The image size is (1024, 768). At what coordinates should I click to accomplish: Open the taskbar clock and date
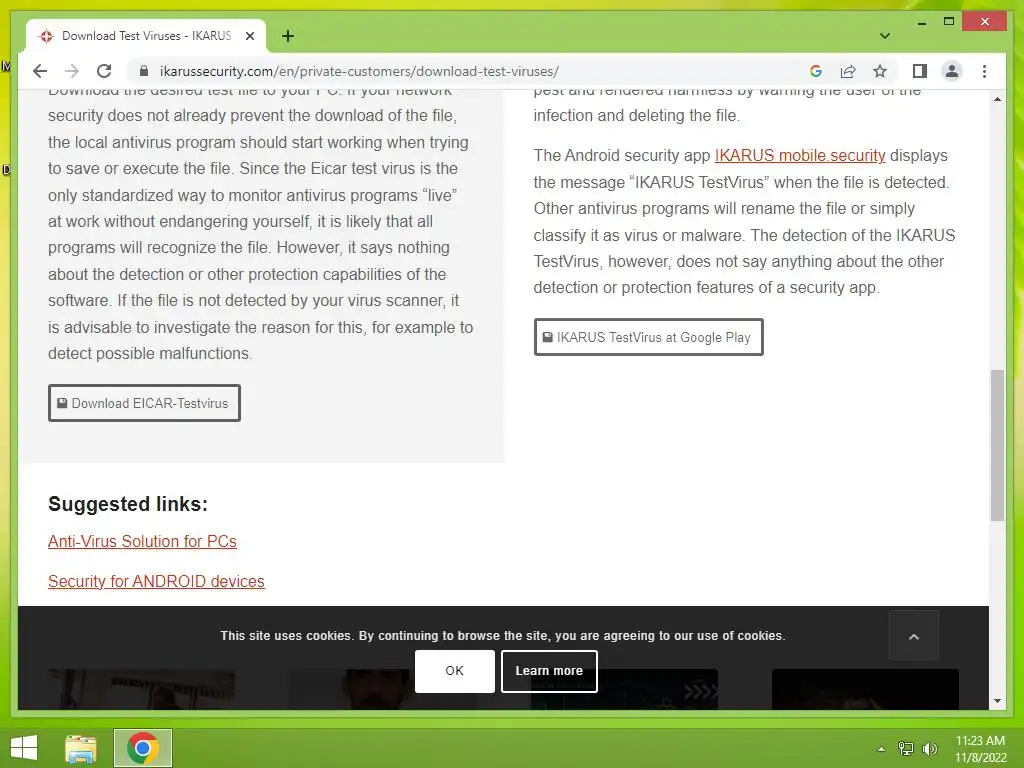point(980,749)
